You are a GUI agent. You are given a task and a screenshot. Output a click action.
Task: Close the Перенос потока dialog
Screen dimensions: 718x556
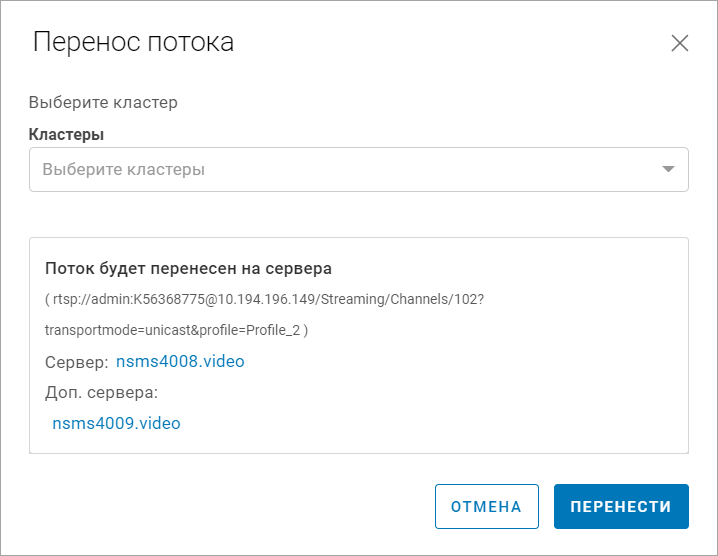click(x=680, y=43)
